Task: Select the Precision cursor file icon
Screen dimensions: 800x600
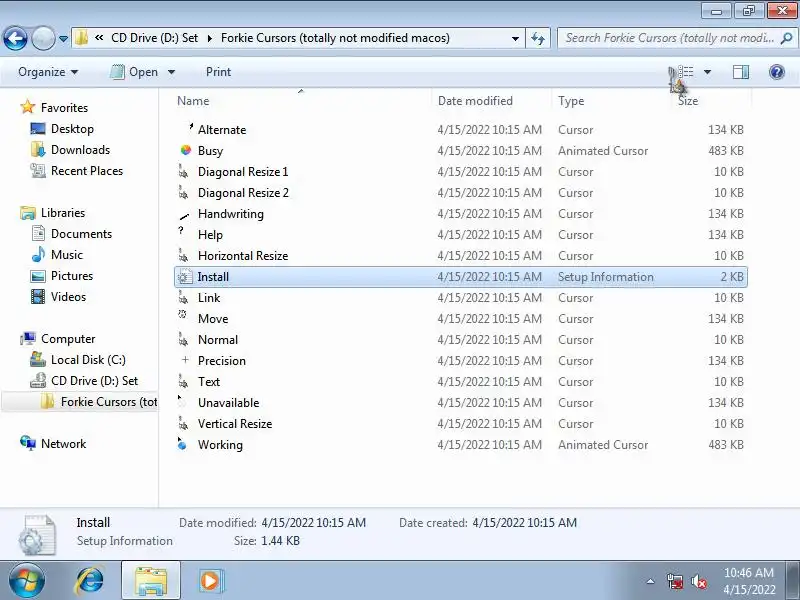Action: tap(185, 360)
